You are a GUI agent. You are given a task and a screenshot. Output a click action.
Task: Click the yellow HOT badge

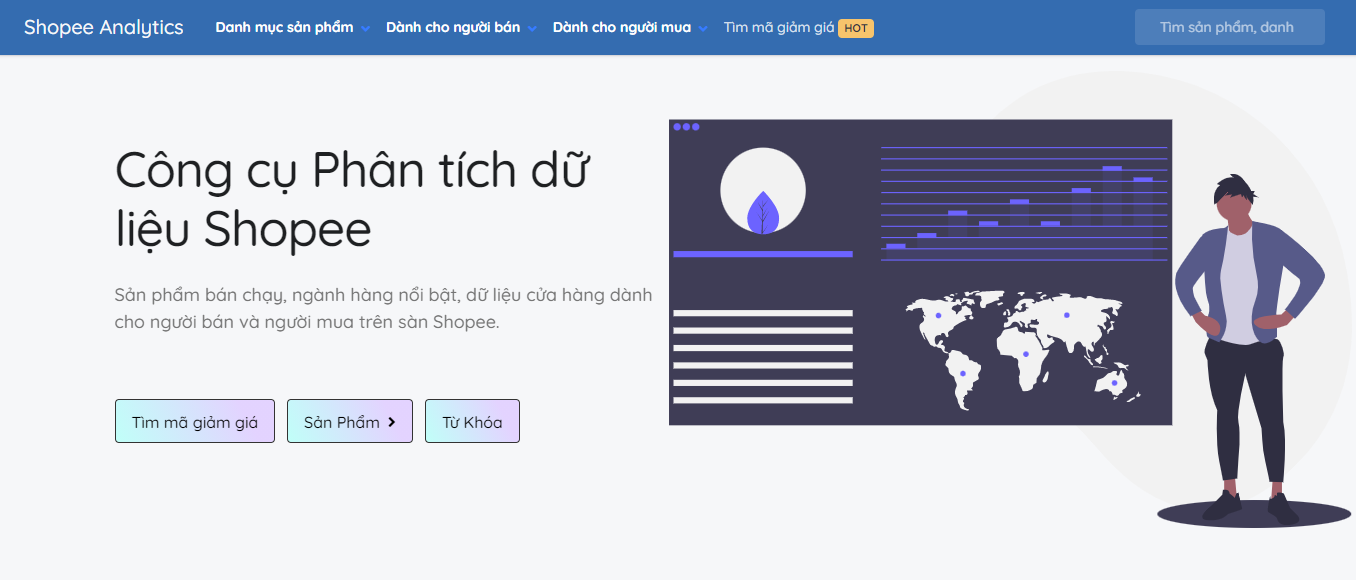pyautogui.click(x=856, y=28)
